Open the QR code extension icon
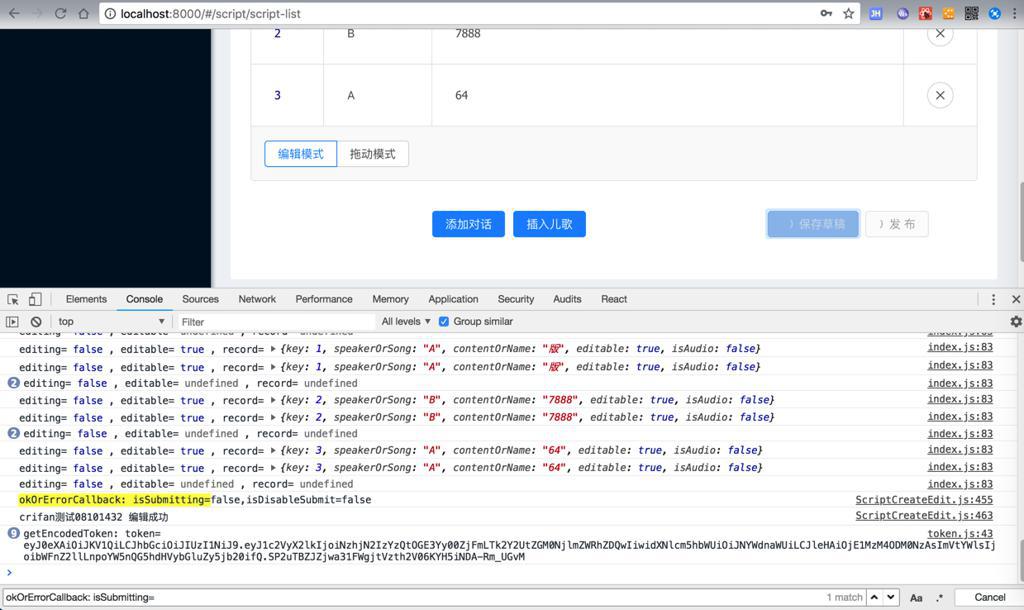The image size is (1024, 610). coord(971,13)
